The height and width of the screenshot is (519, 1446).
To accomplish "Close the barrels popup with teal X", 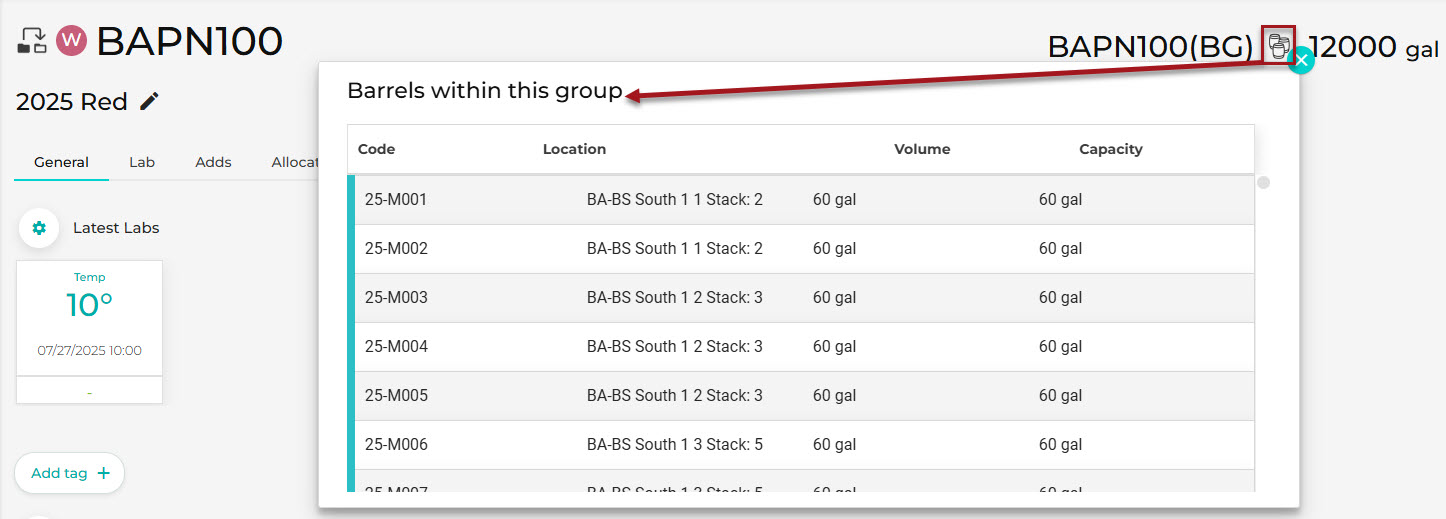I will pos(1300,60).
